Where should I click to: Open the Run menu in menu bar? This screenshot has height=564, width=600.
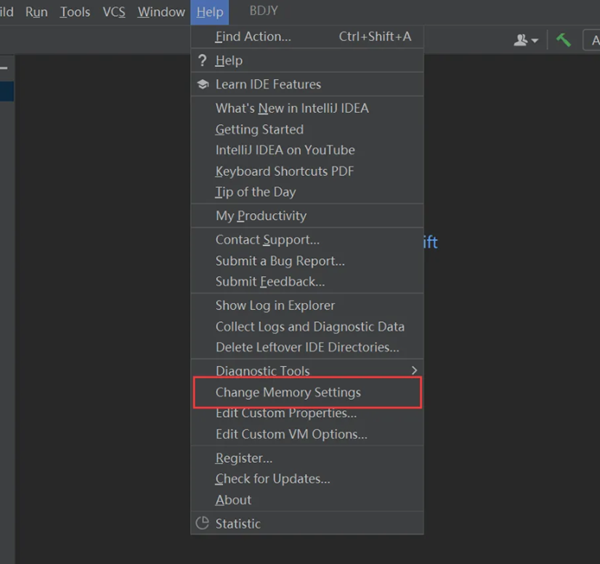(36, 12)
